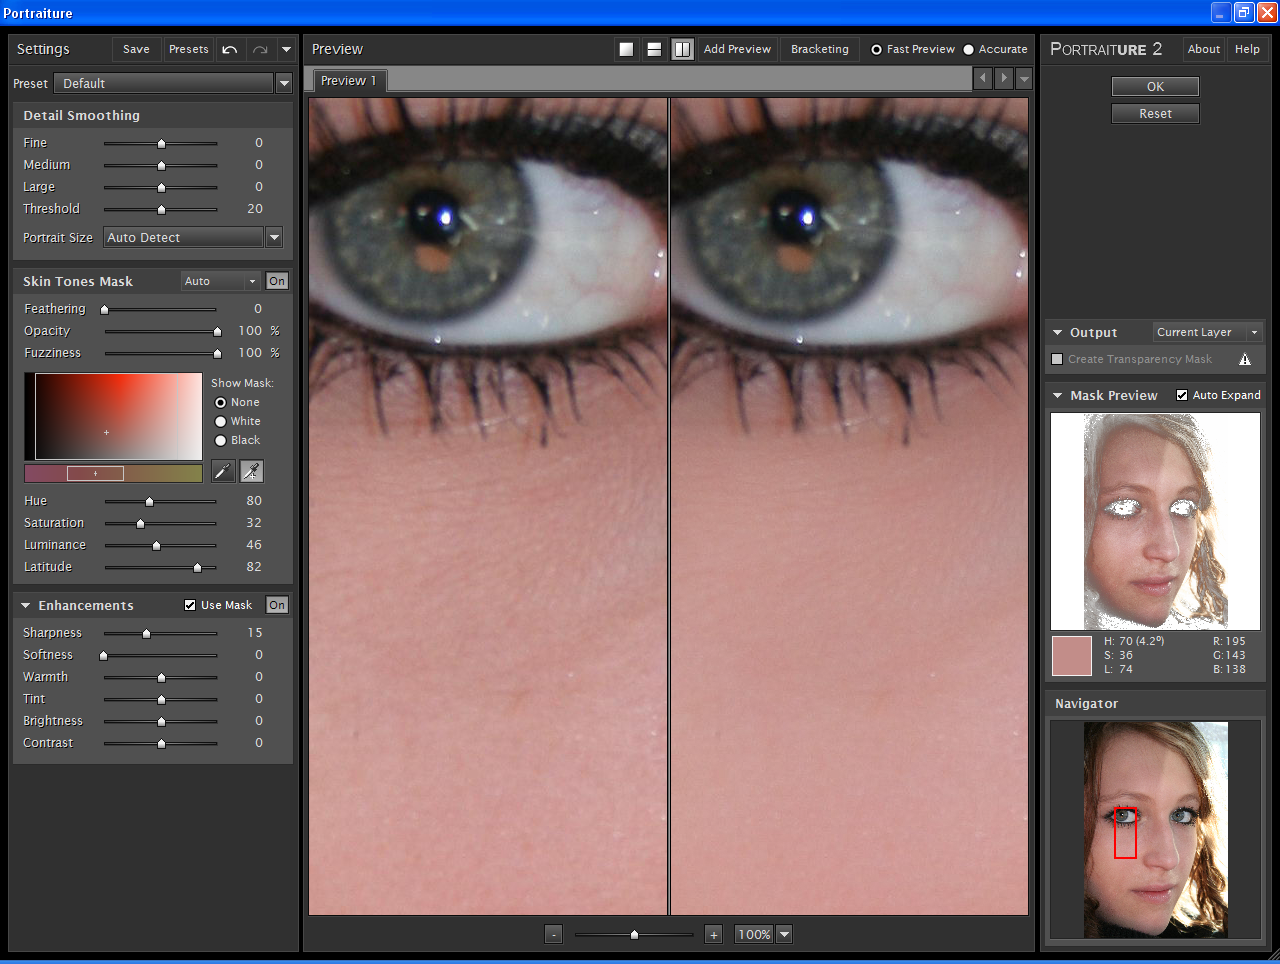Screen dimensions: 1280x964
Task: Select the skin tone eyedropper tool
Action: coord(223,470)
